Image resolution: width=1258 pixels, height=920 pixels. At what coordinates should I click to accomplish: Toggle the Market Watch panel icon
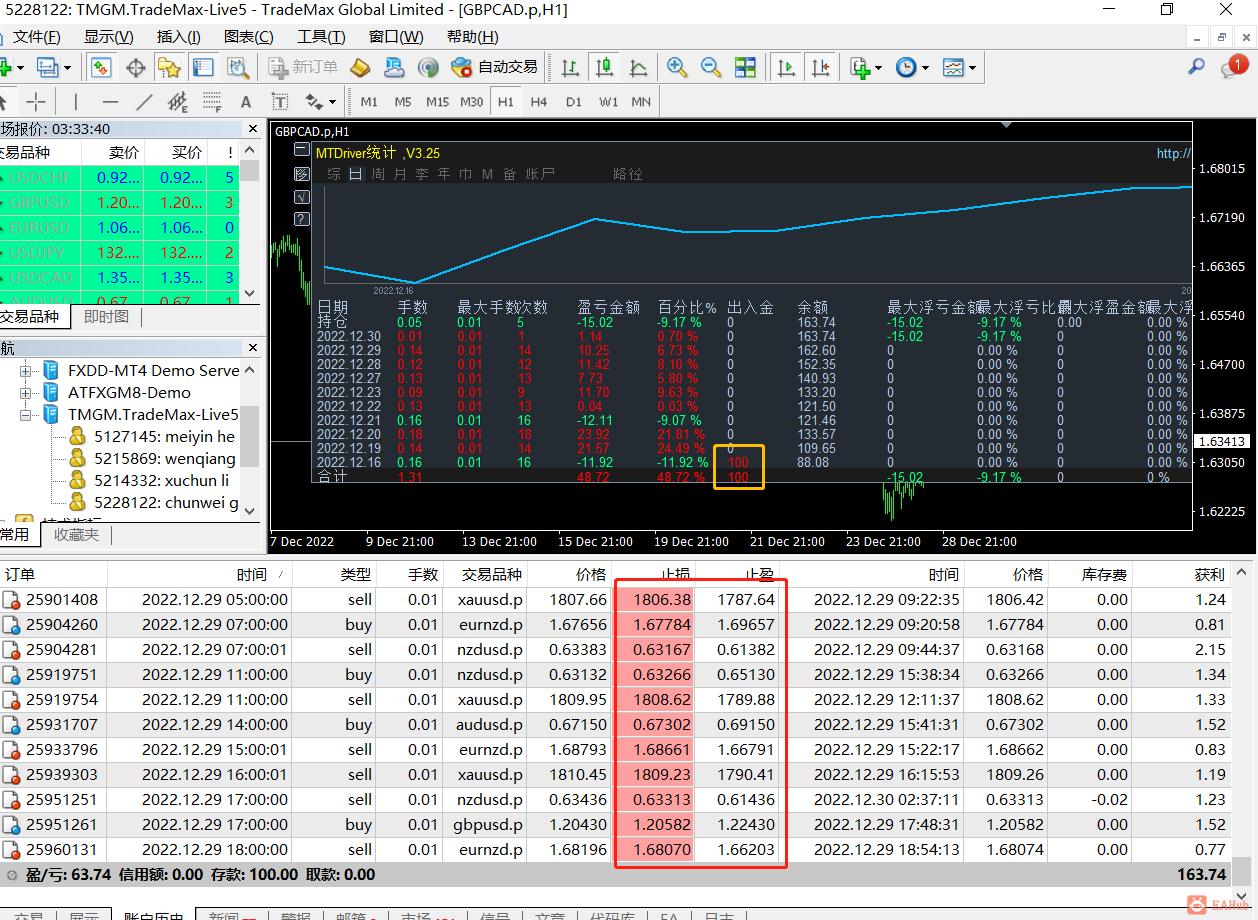(101, 68)
